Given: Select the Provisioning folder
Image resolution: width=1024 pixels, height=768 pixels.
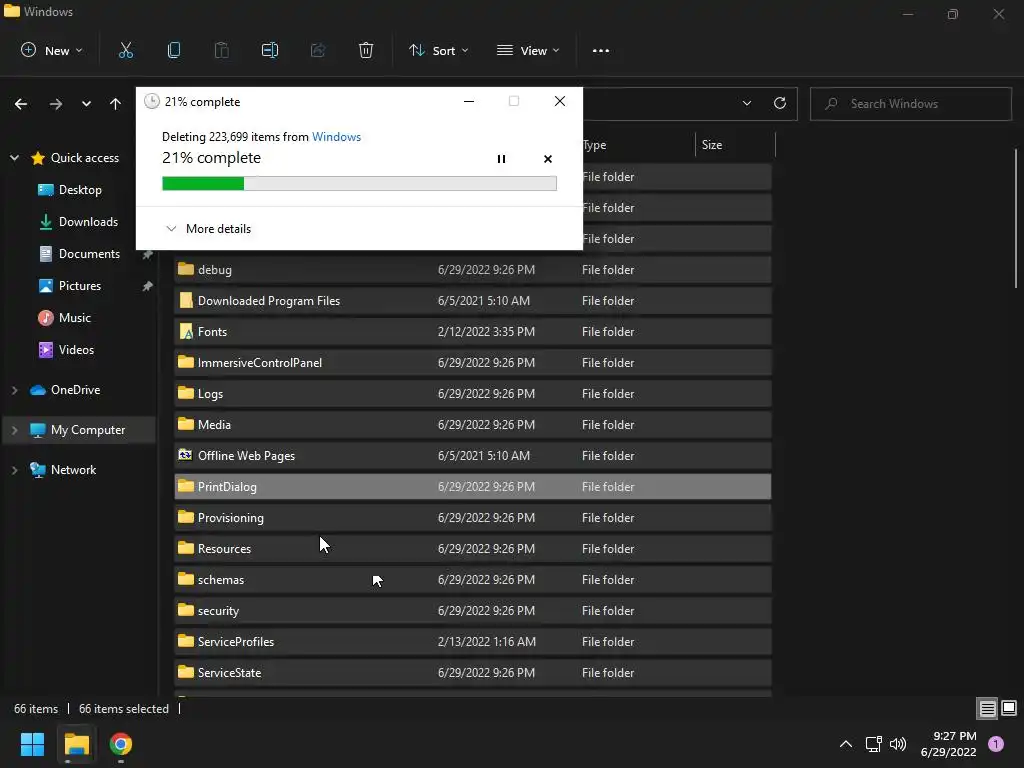Looking at the screenshot, I should pyautogui.click(x=473, y=518).
